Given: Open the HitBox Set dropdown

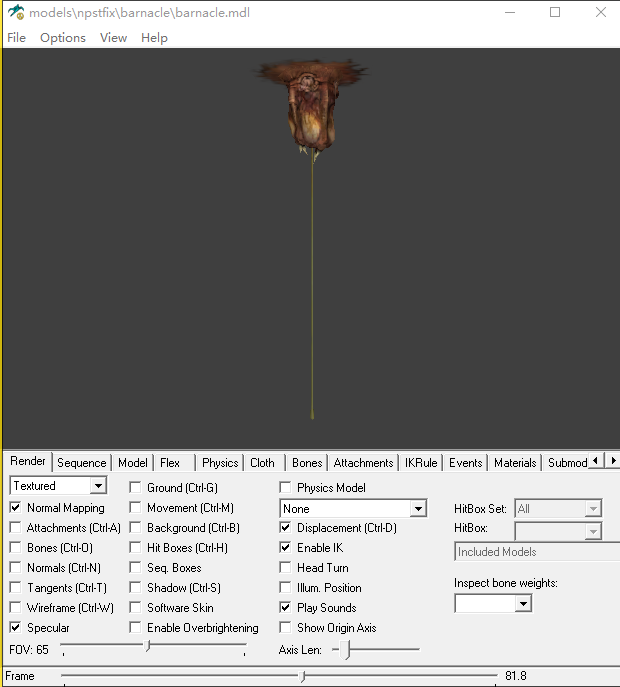Looking at the screenshot, I should pos(558,508).
